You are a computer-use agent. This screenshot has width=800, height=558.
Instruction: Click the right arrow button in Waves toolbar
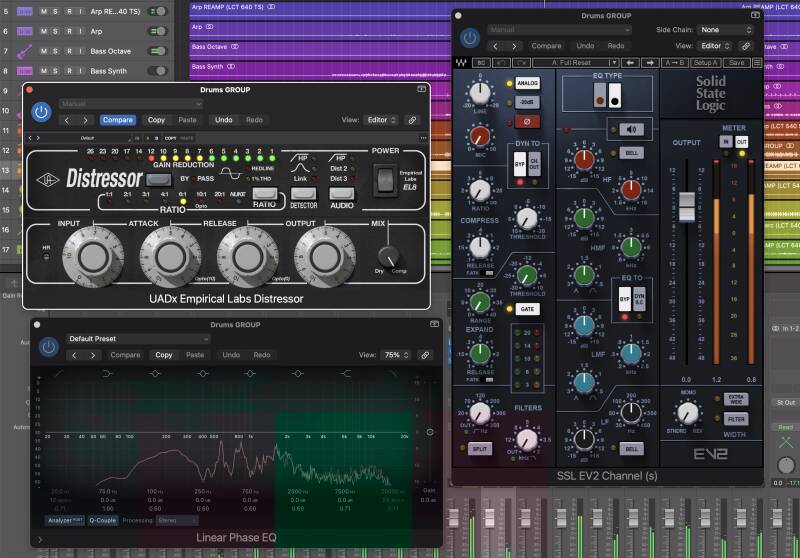coord(649,63)
